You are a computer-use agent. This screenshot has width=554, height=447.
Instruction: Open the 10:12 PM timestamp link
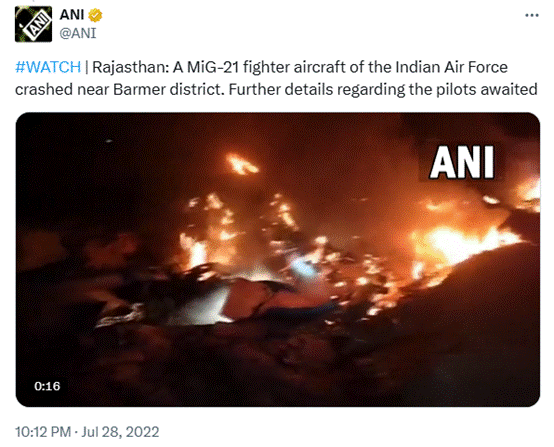(x=43, y=432)
